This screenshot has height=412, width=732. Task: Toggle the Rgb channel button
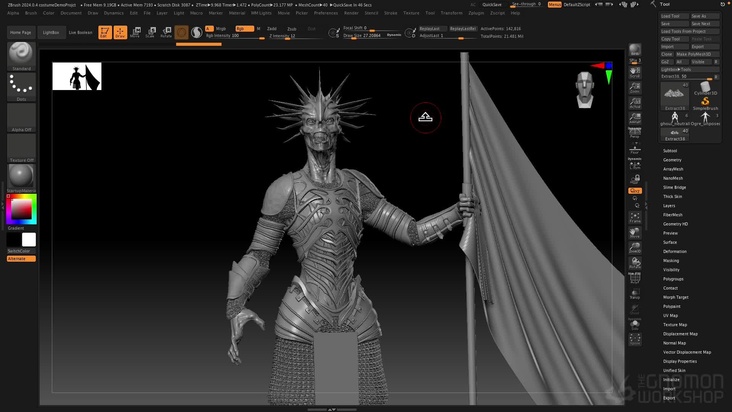(x=244, y=28)
